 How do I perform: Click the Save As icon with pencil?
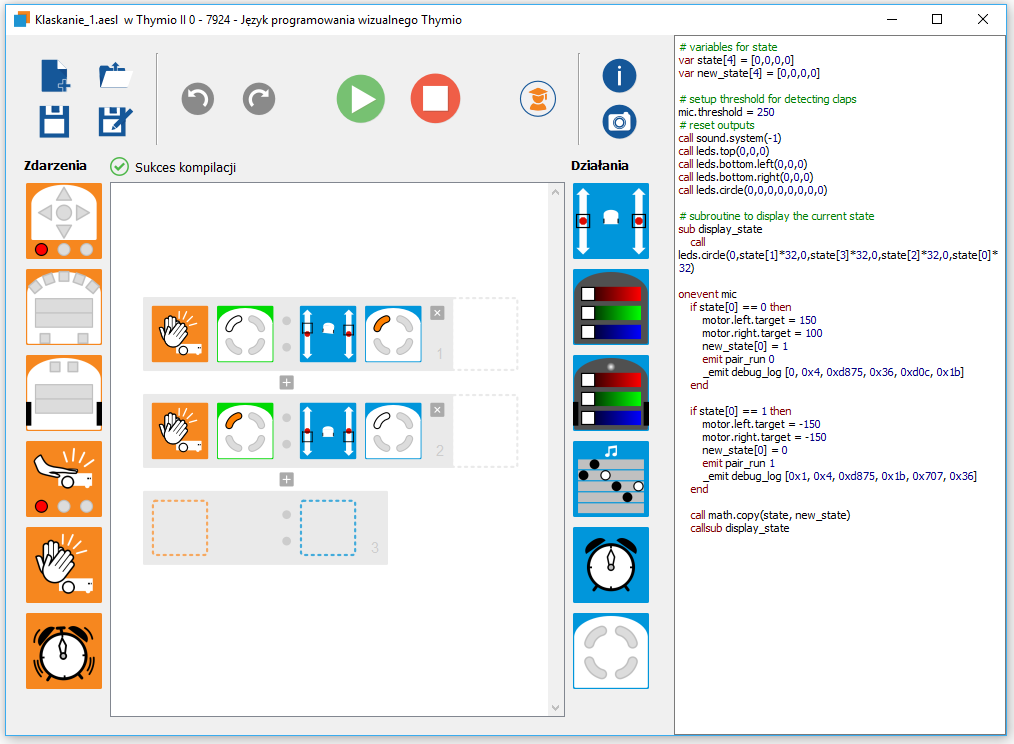pos(116,121)
